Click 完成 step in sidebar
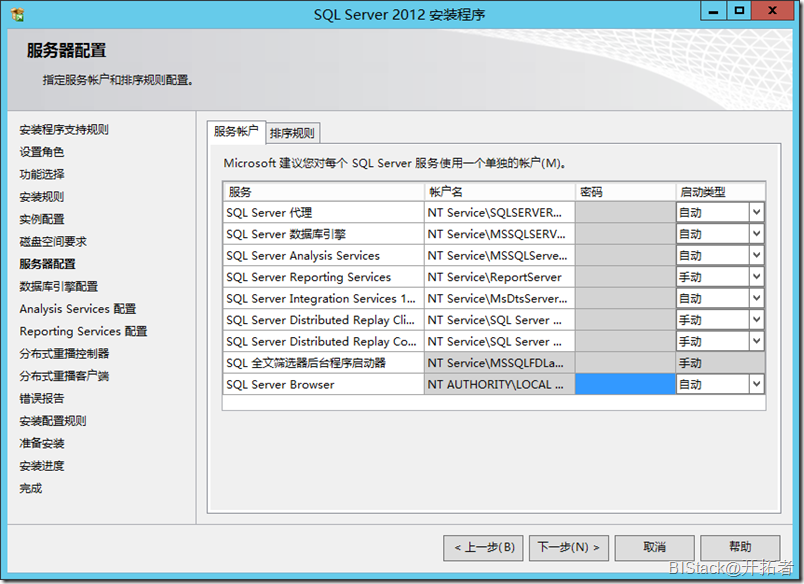This screenshot has width=804, height=584. click(x=31, y=488)
